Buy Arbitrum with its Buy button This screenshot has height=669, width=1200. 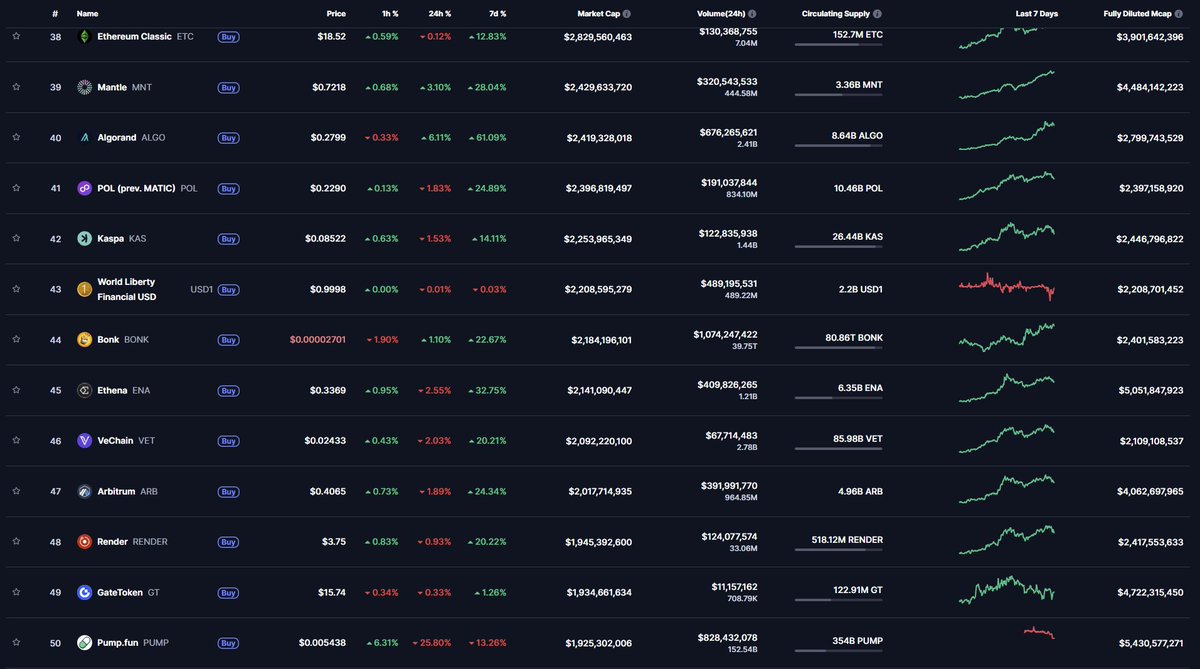(229, 491)
